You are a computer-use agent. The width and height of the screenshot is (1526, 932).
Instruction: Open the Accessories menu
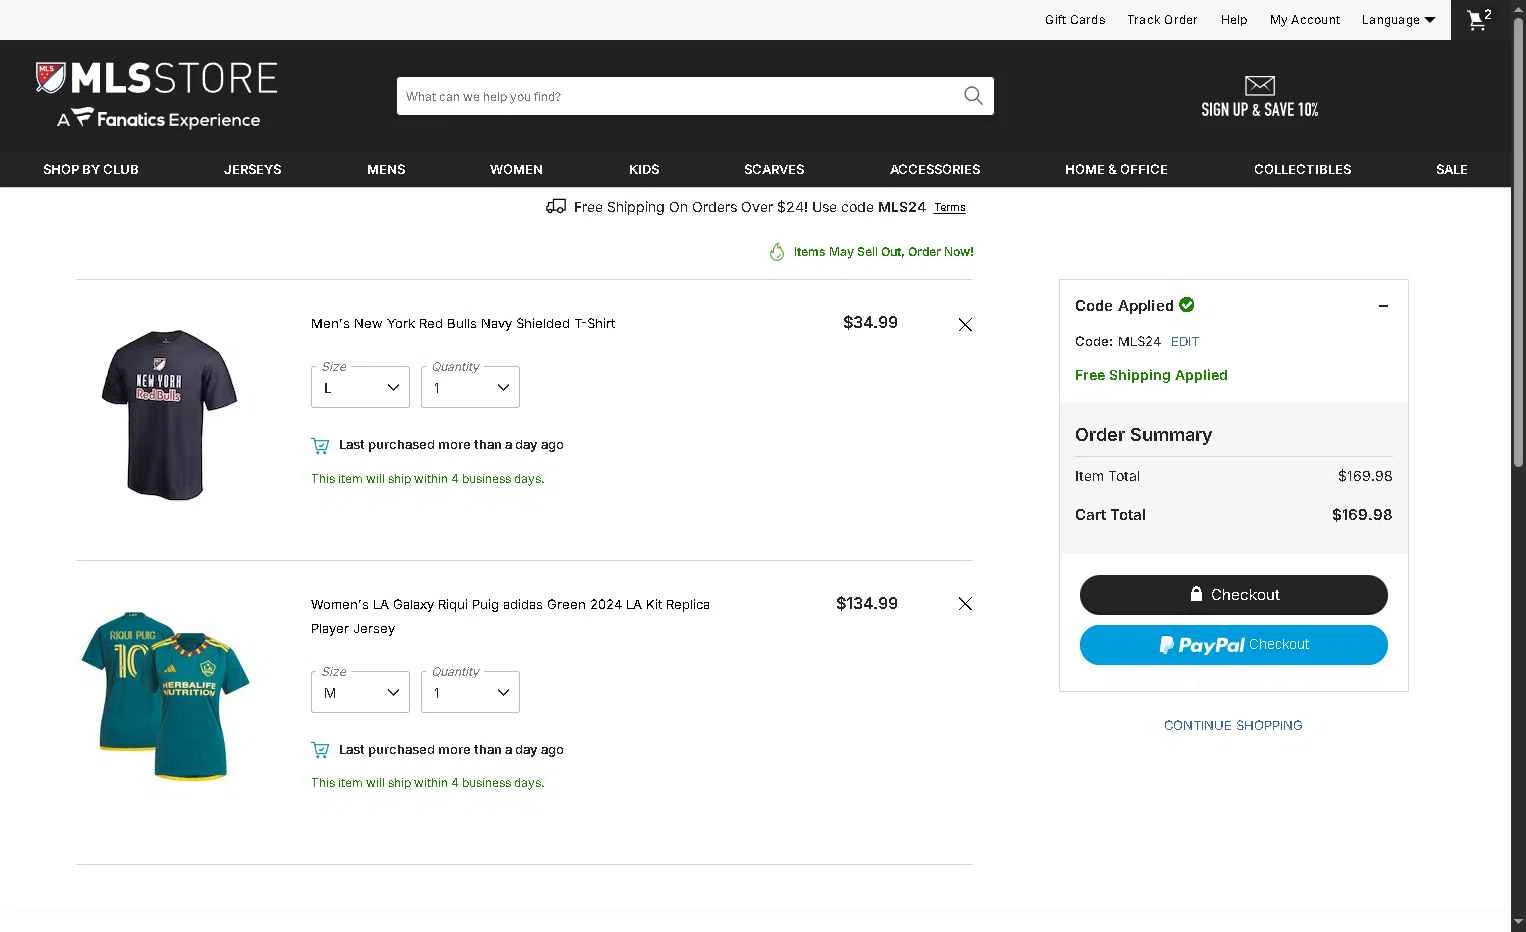tap(935, 169)
